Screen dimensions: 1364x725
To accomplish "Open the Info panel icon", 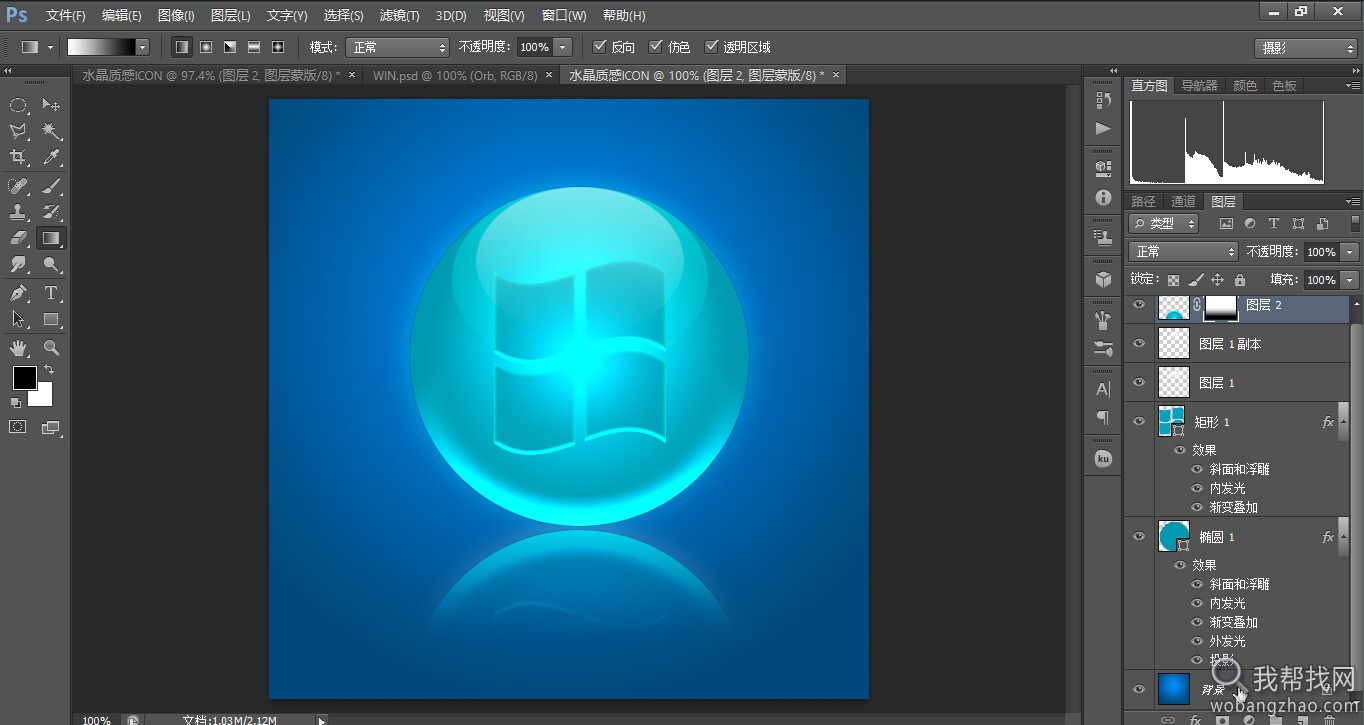I will click(x=1103, y=198).
